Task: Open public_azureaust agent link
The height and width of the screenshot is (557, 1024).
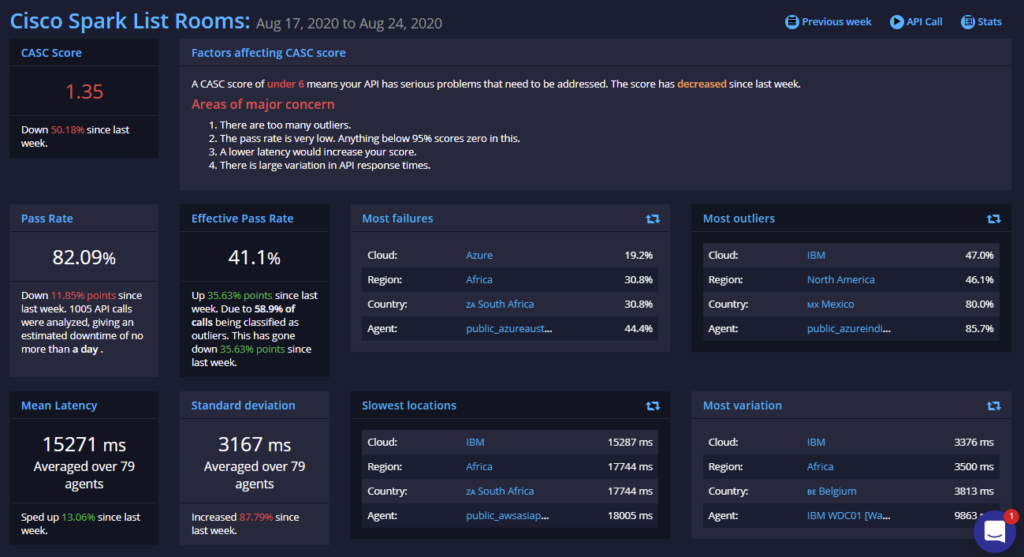Action: [509, 328]
